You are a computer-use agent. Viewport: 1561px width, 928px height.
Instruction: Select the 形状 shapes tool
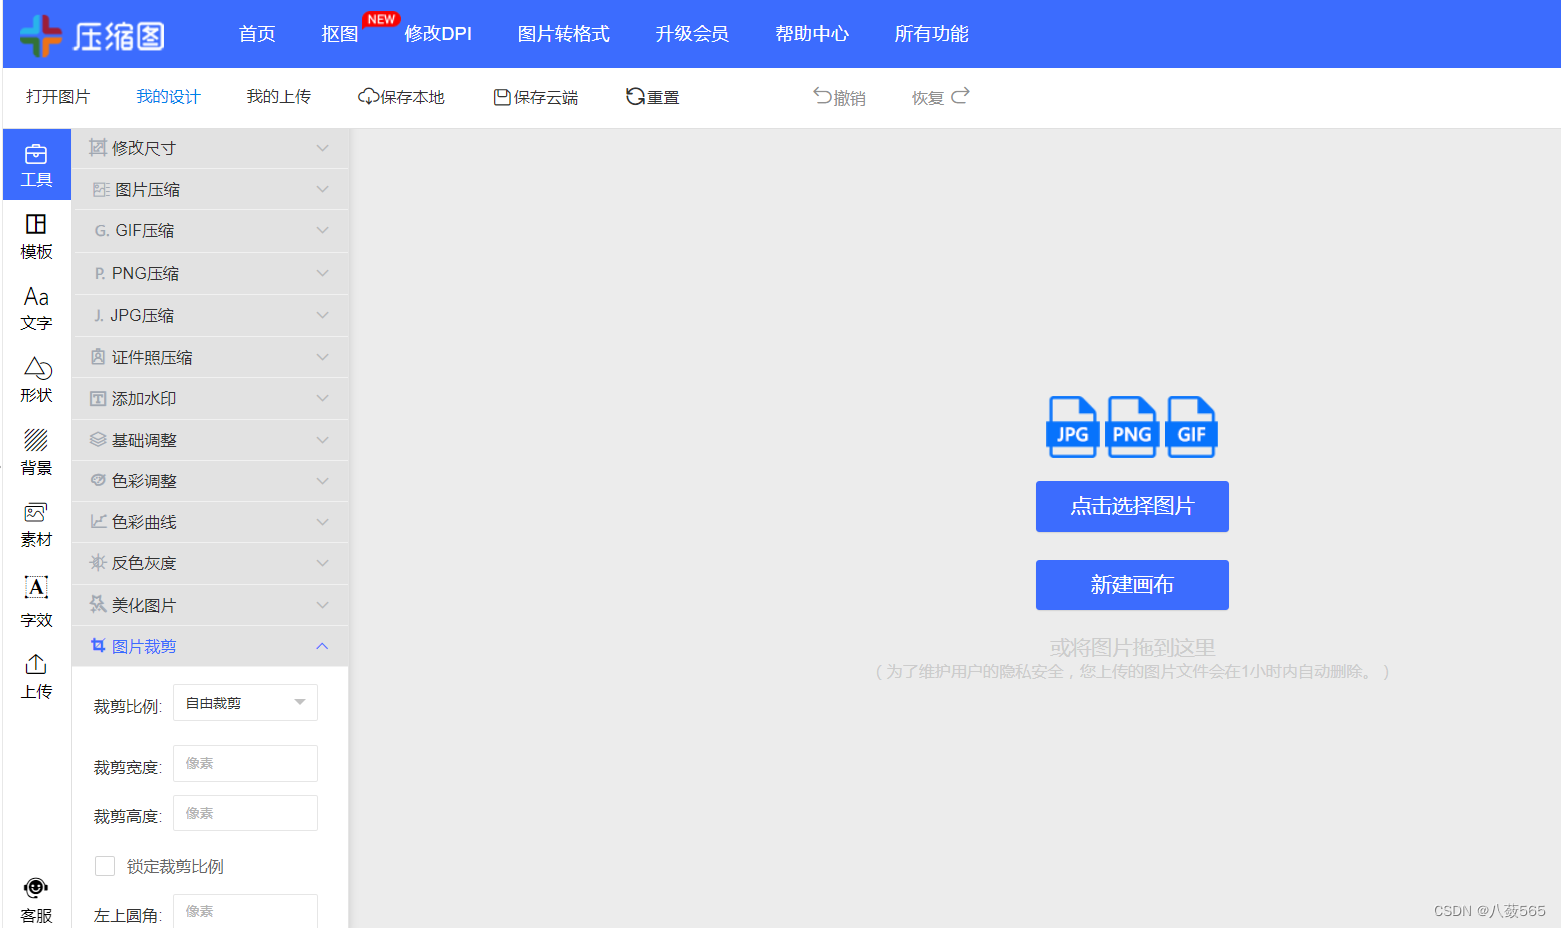pyautogui.click(x=36, y=381)
